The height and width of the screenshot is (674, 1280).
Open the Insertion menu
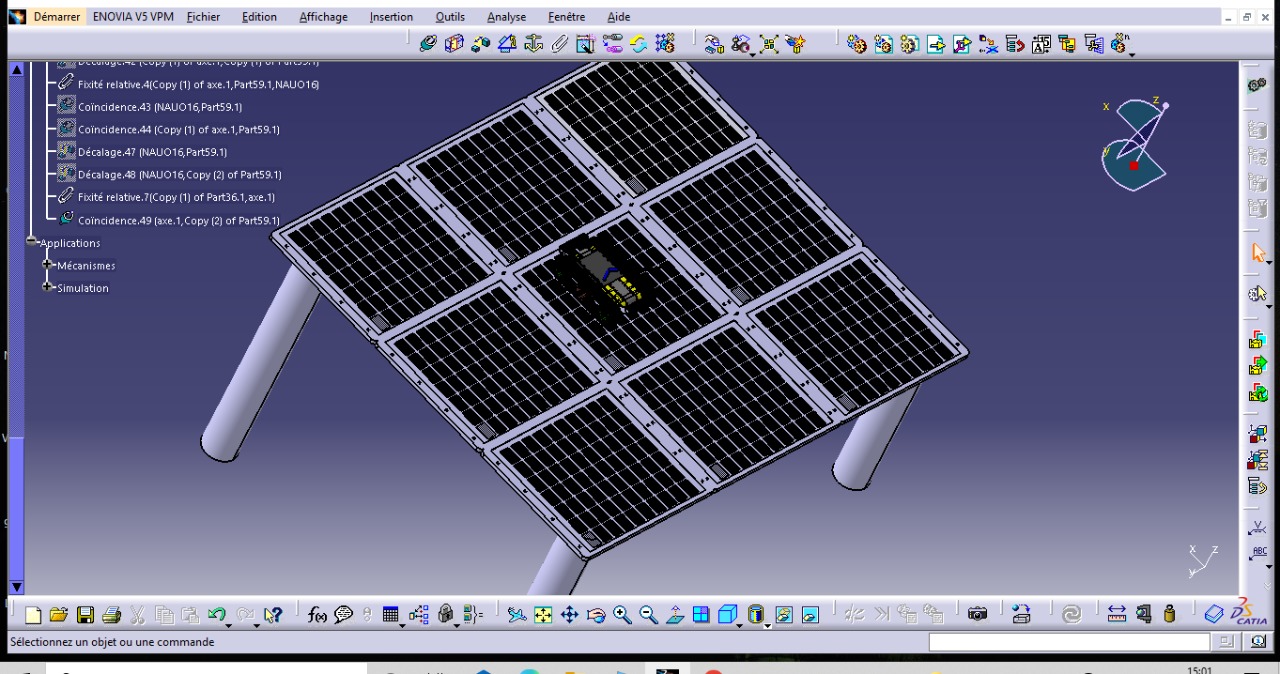point(391,17)
